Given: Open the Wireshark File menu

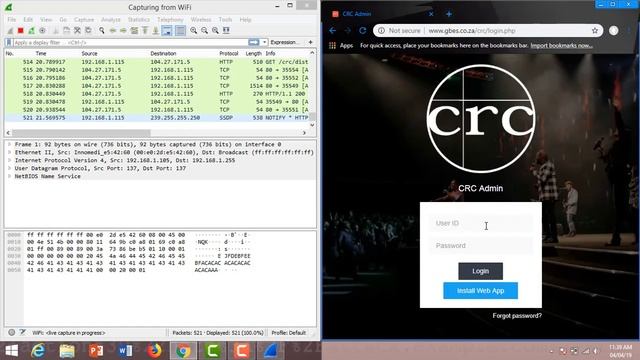Looking at the screenshot, I should coord(12,20).
